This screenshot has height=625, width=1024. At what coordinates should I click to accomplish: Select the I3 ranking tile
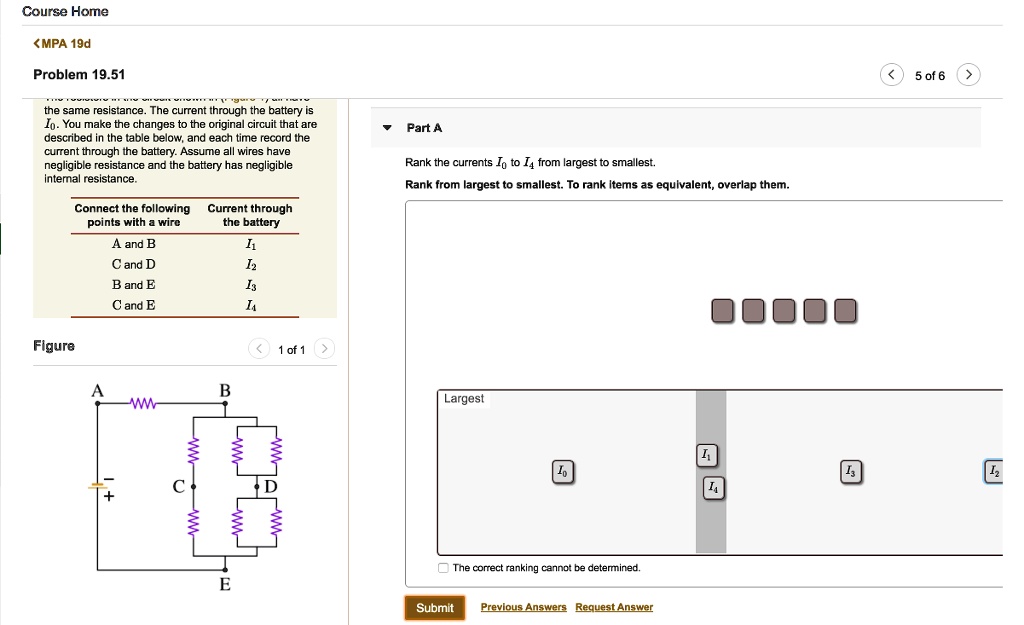pyautogui.click(x=851, y=471)
